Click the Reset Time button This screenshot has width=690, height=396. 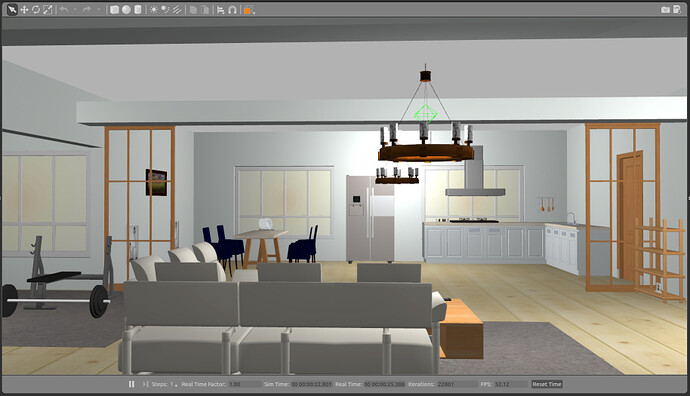point(547,384)
